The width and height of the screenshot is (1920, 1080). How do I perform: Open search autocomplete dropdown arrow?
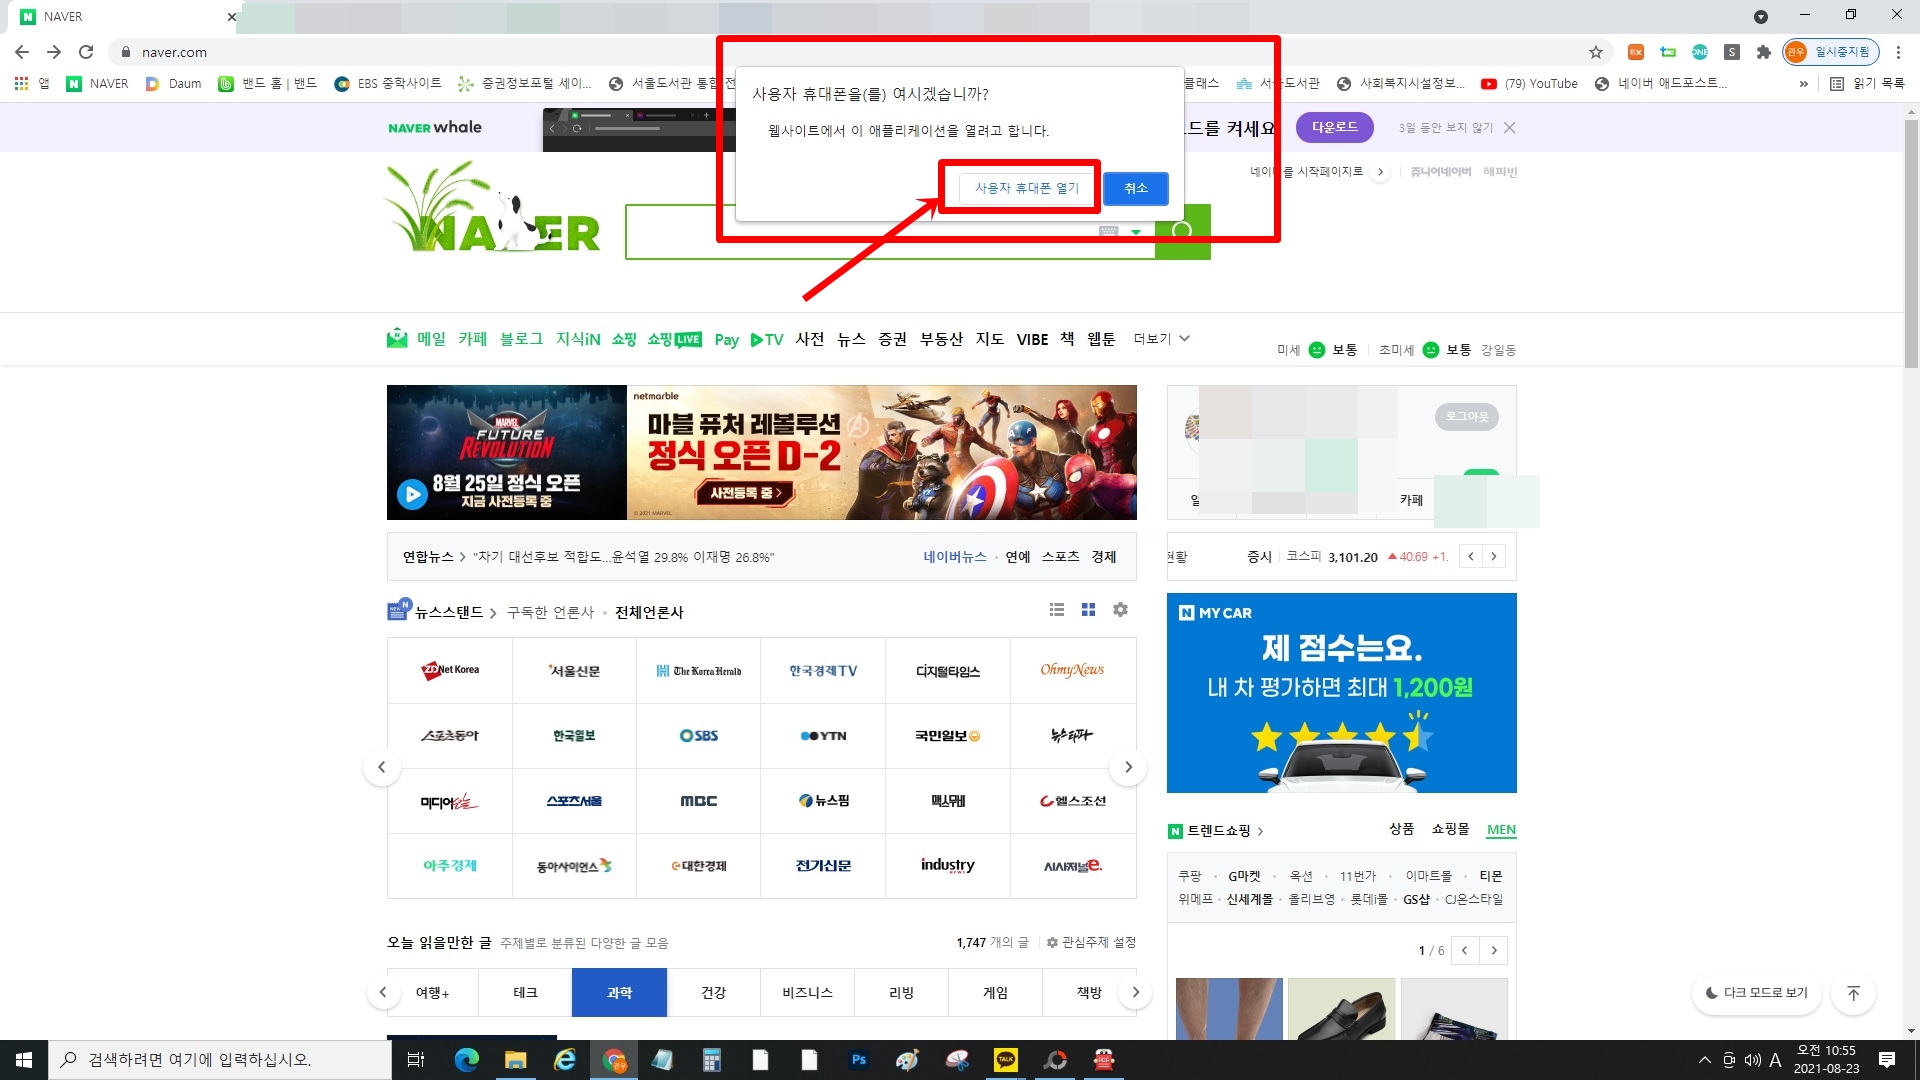(x=1136, y=232)
